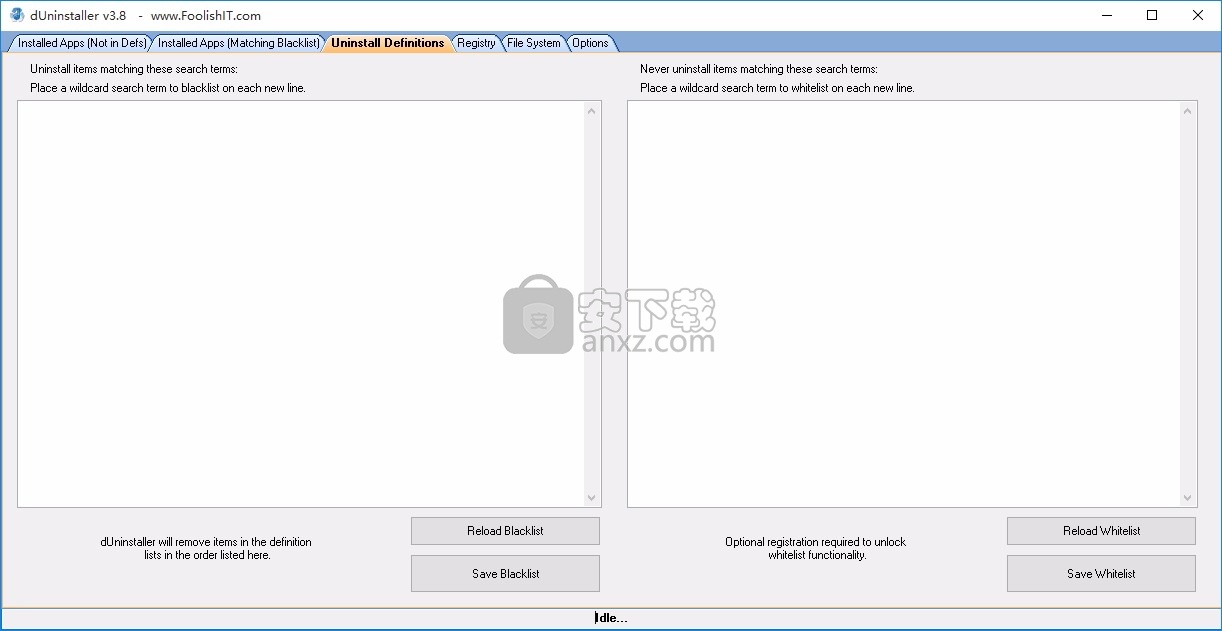This screenshot has width=1222, height=631.
Task: Click the dUninstaller app icon in title bar
Action: coord(17,15)
